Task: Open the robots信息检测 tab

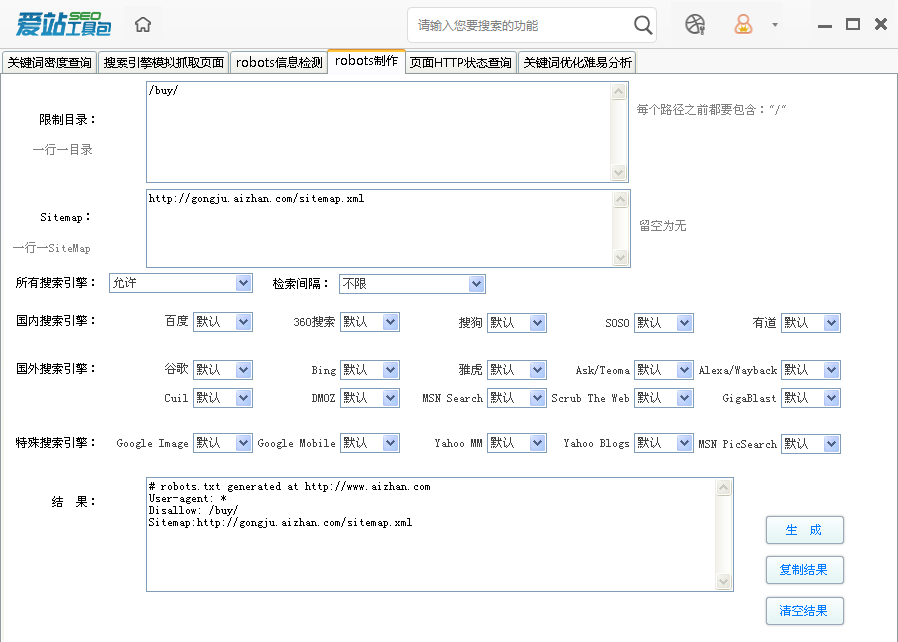Action: point(279,62)
